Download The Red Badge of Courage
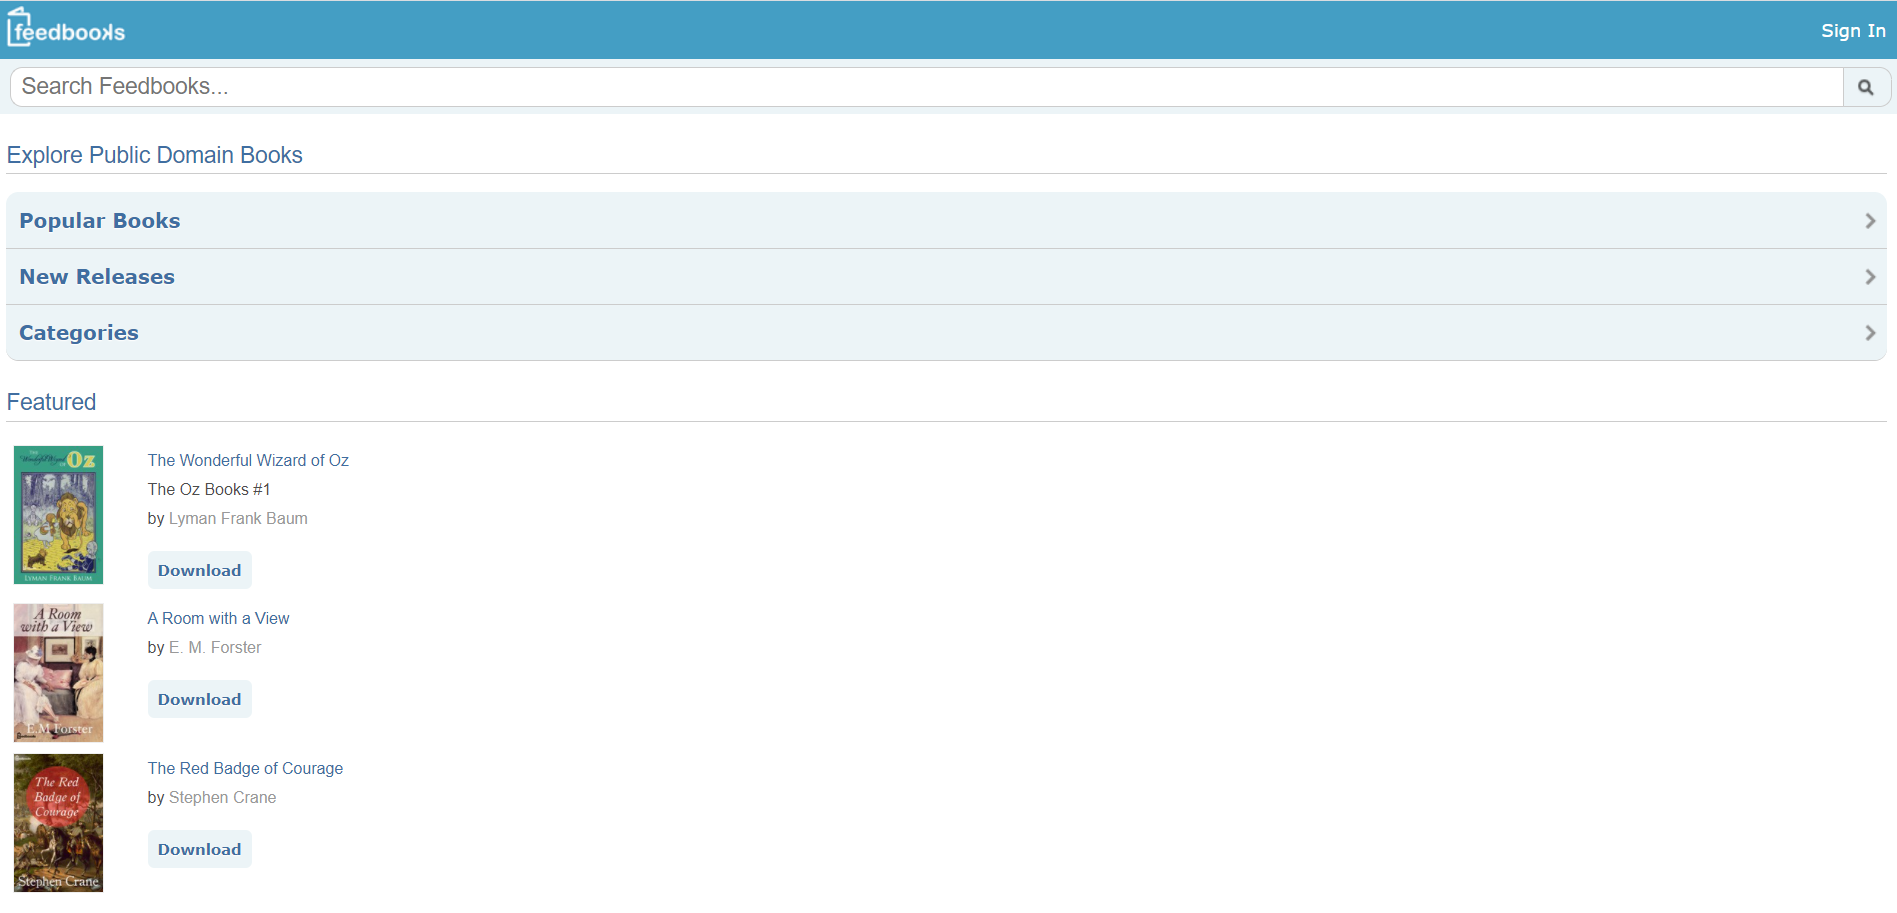The width and height of the screenshot is (1897, 913). click(x=199, y=849)
